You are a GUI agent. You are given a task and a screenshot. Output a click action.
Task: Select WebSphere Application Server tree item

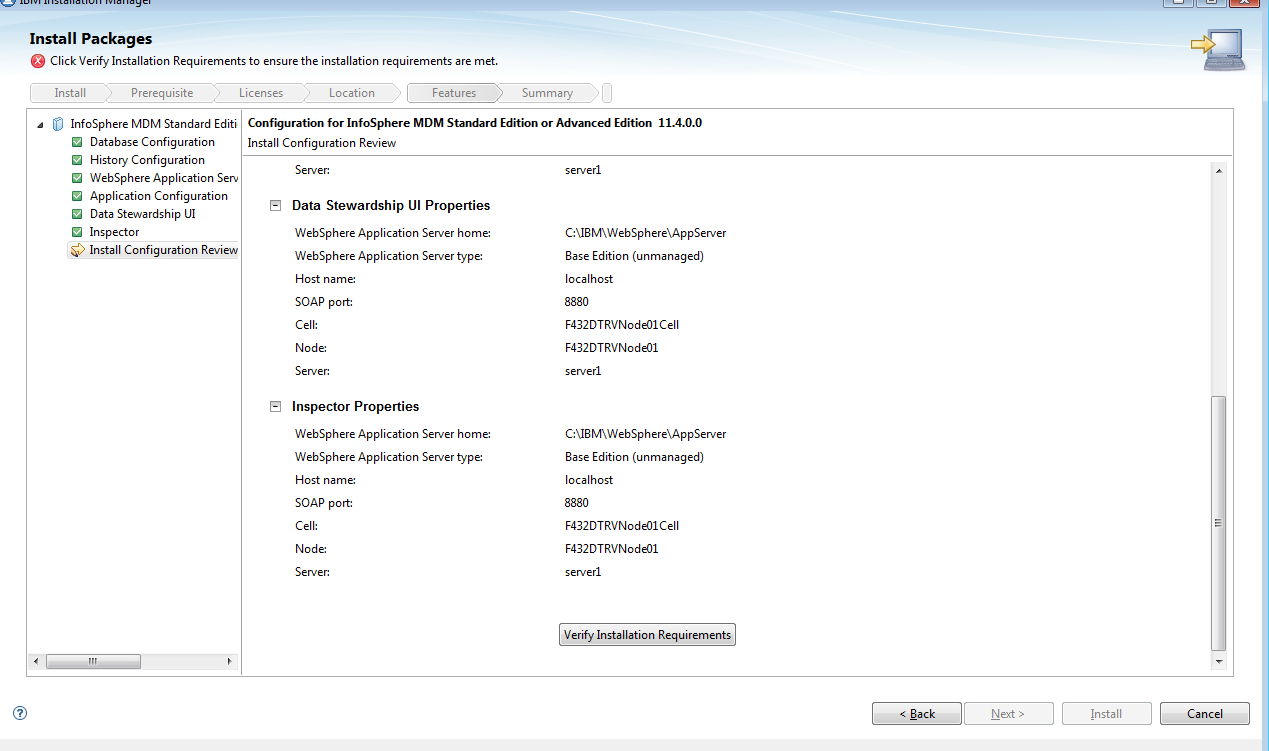click(164, 178)
